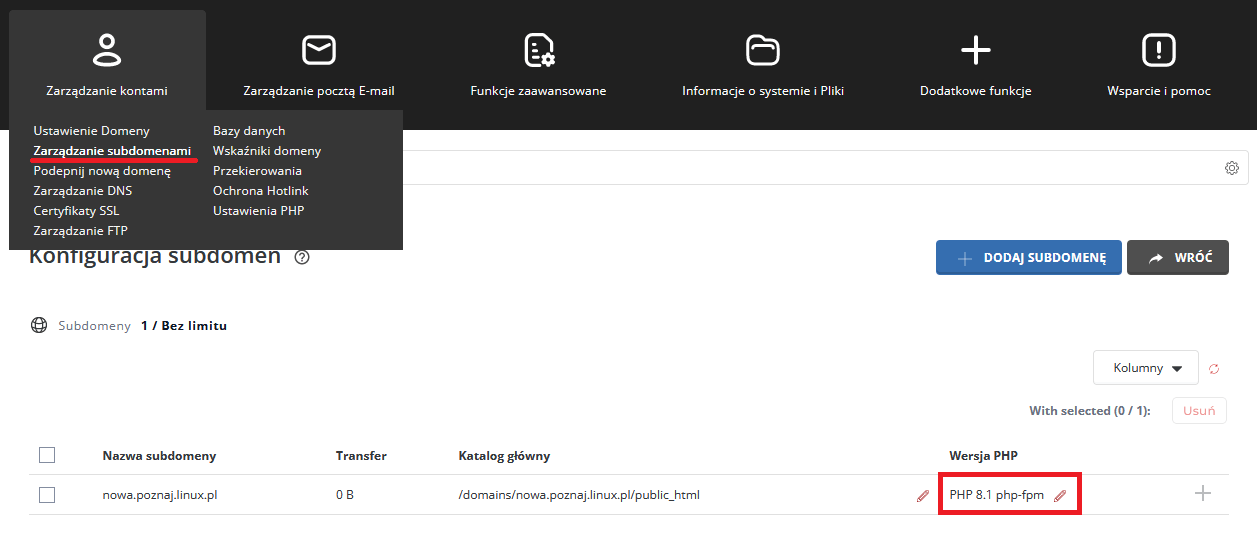
Task: Edit Katalog główny with the pencil icon
Action: pyautogui.click(x=922, y=495)
